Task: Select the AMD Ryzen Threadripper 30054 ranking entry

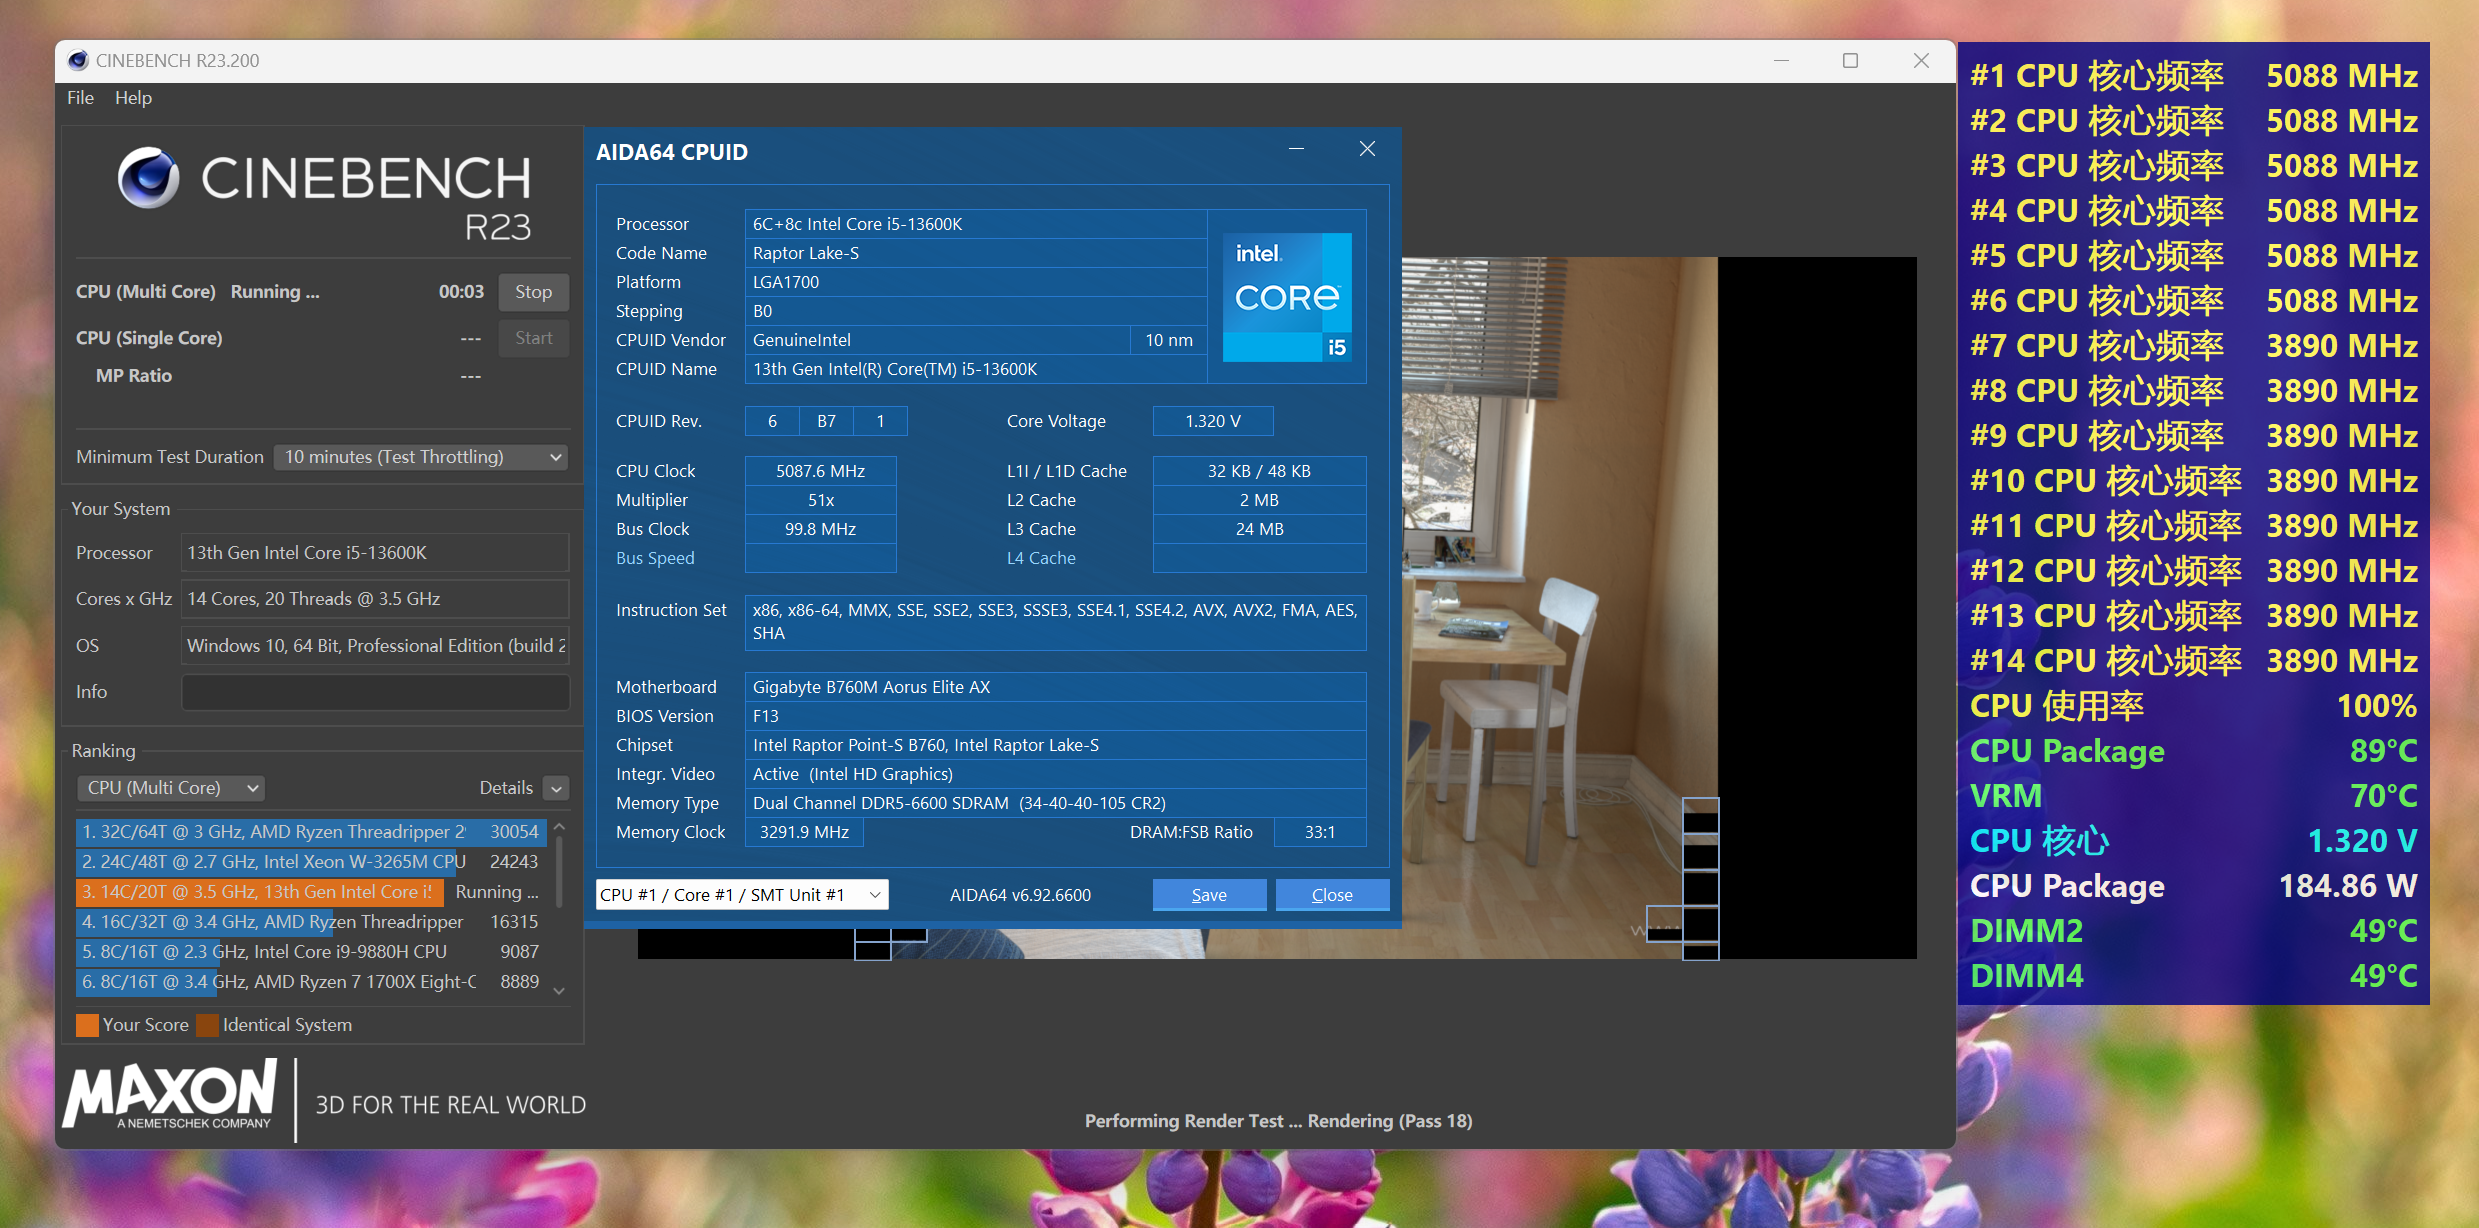Action: pos(310,832)
